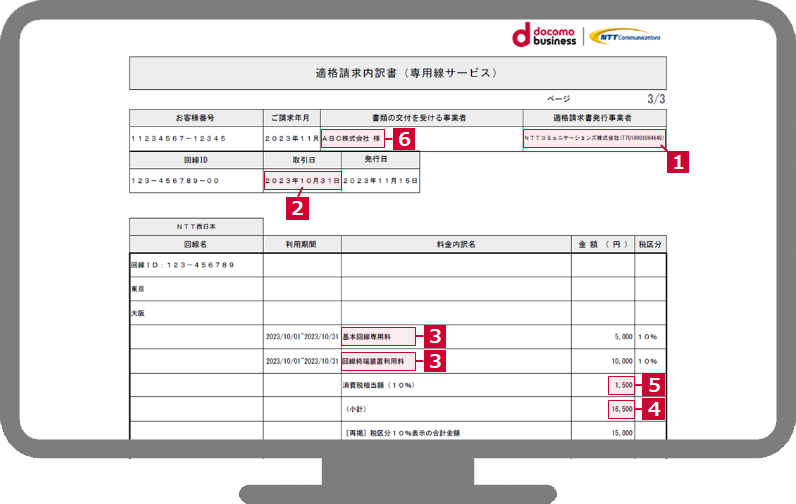
Task: Click usage period in 回線終端装置利用料 row
Action: tap(302, 361)
